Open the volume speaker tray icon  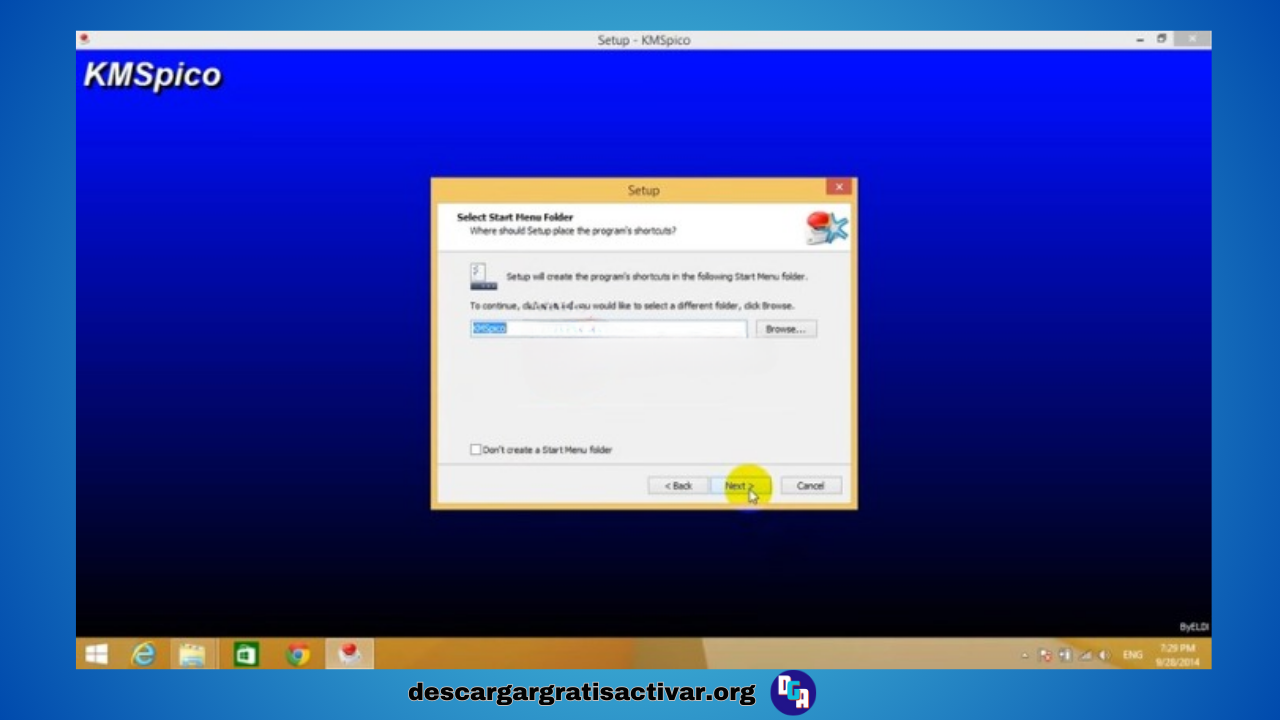1105,655
